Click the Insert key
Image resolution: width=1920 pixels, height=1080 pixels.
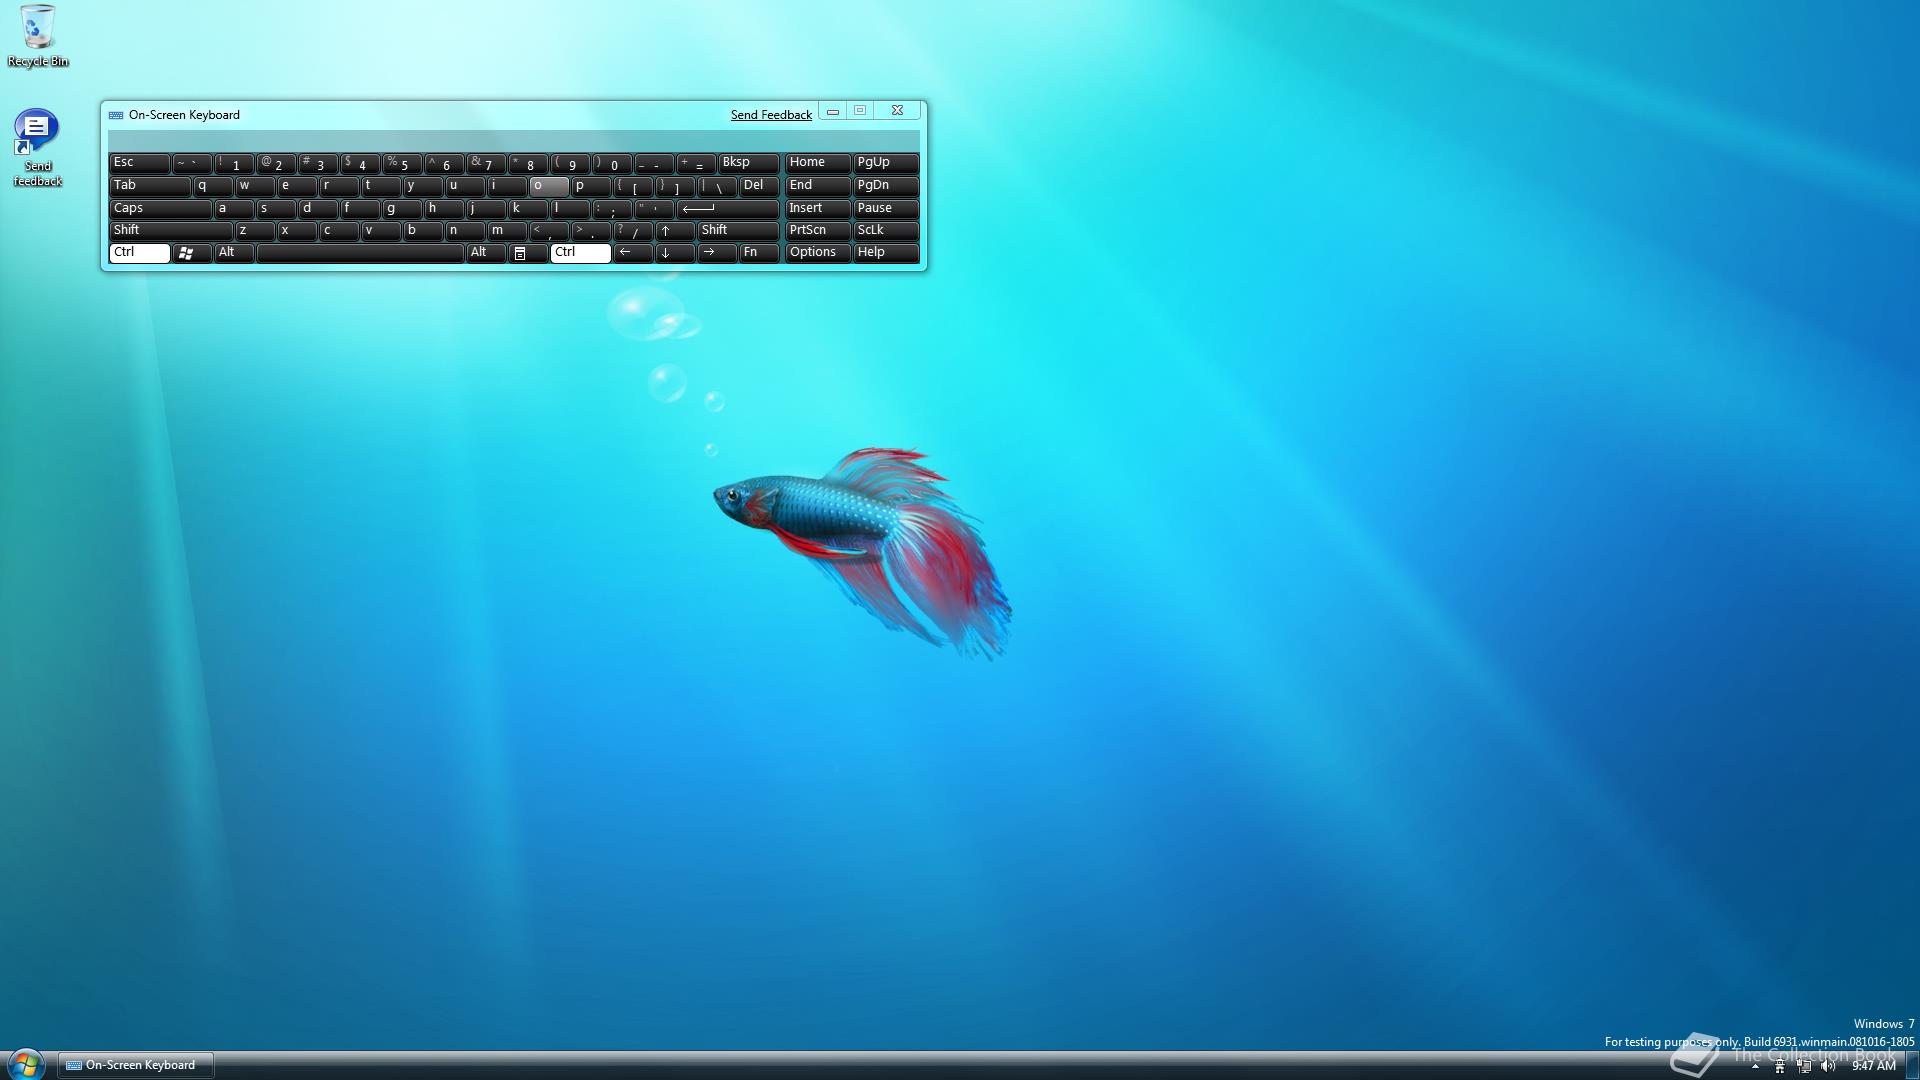coord(817,209)
